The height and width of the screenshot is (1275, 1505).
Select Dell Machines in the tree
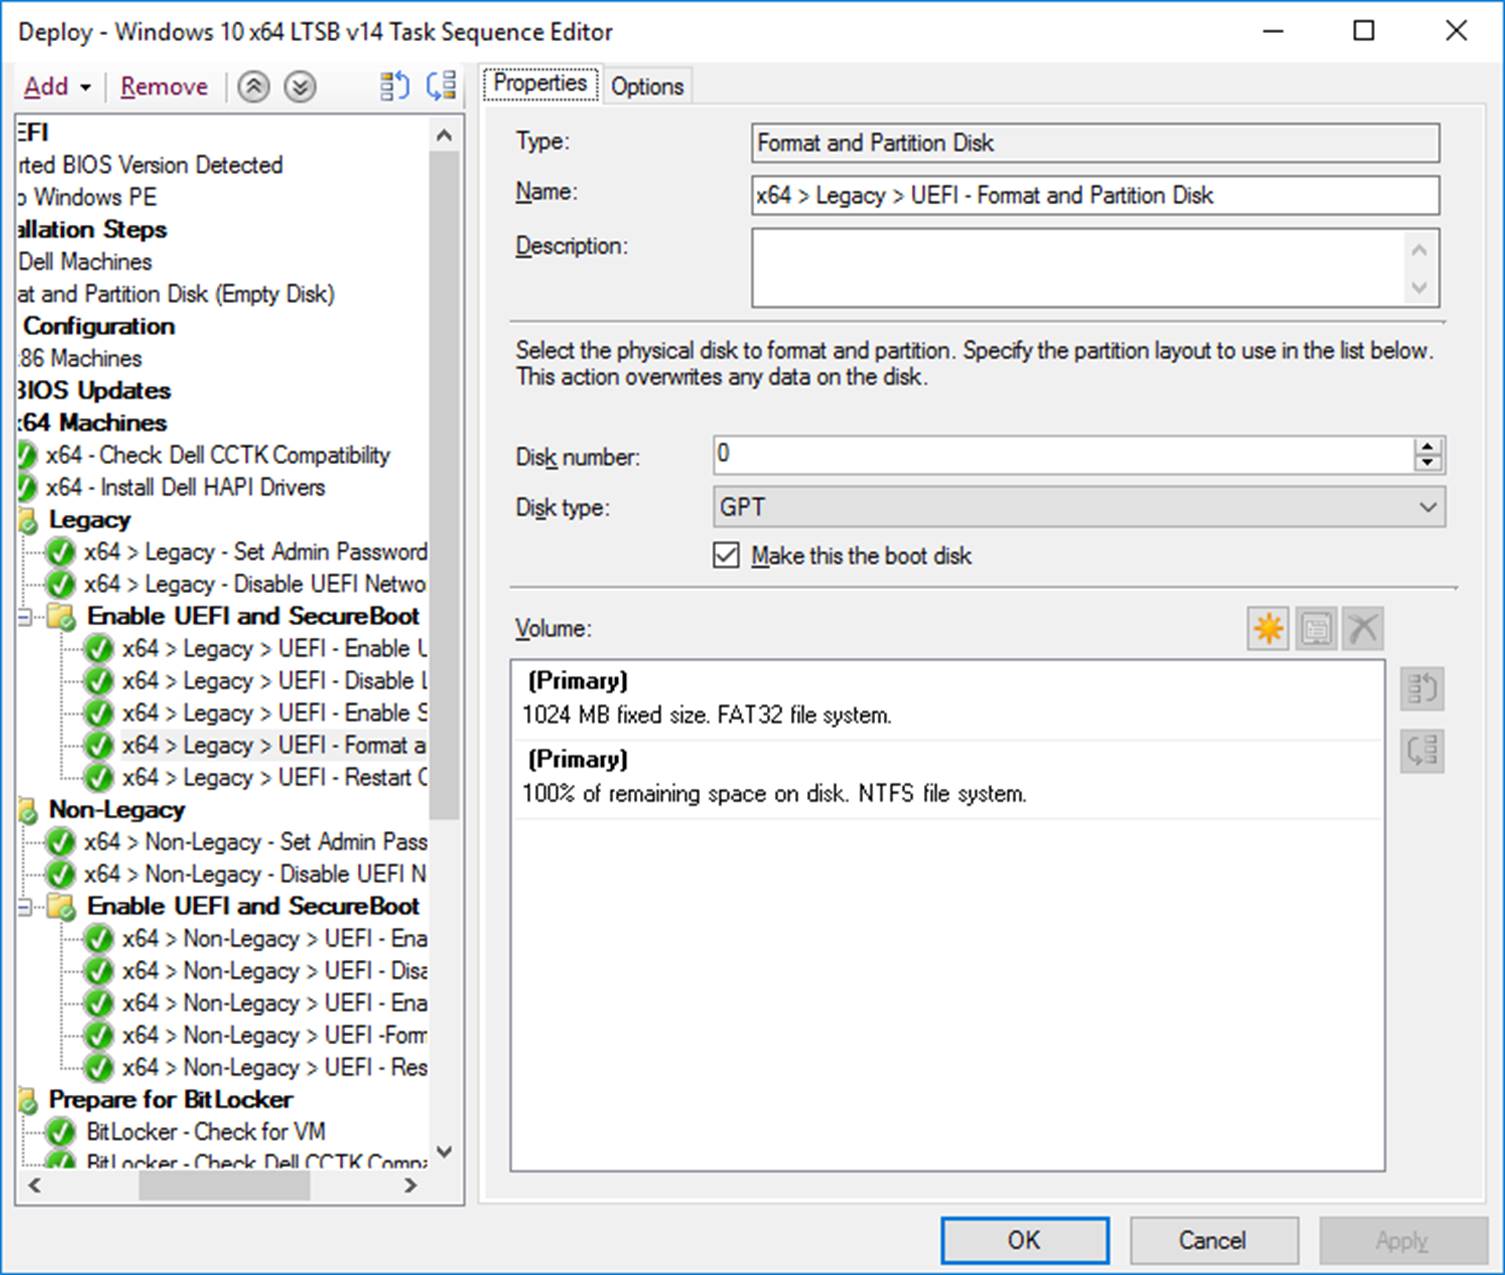(85, 262)
